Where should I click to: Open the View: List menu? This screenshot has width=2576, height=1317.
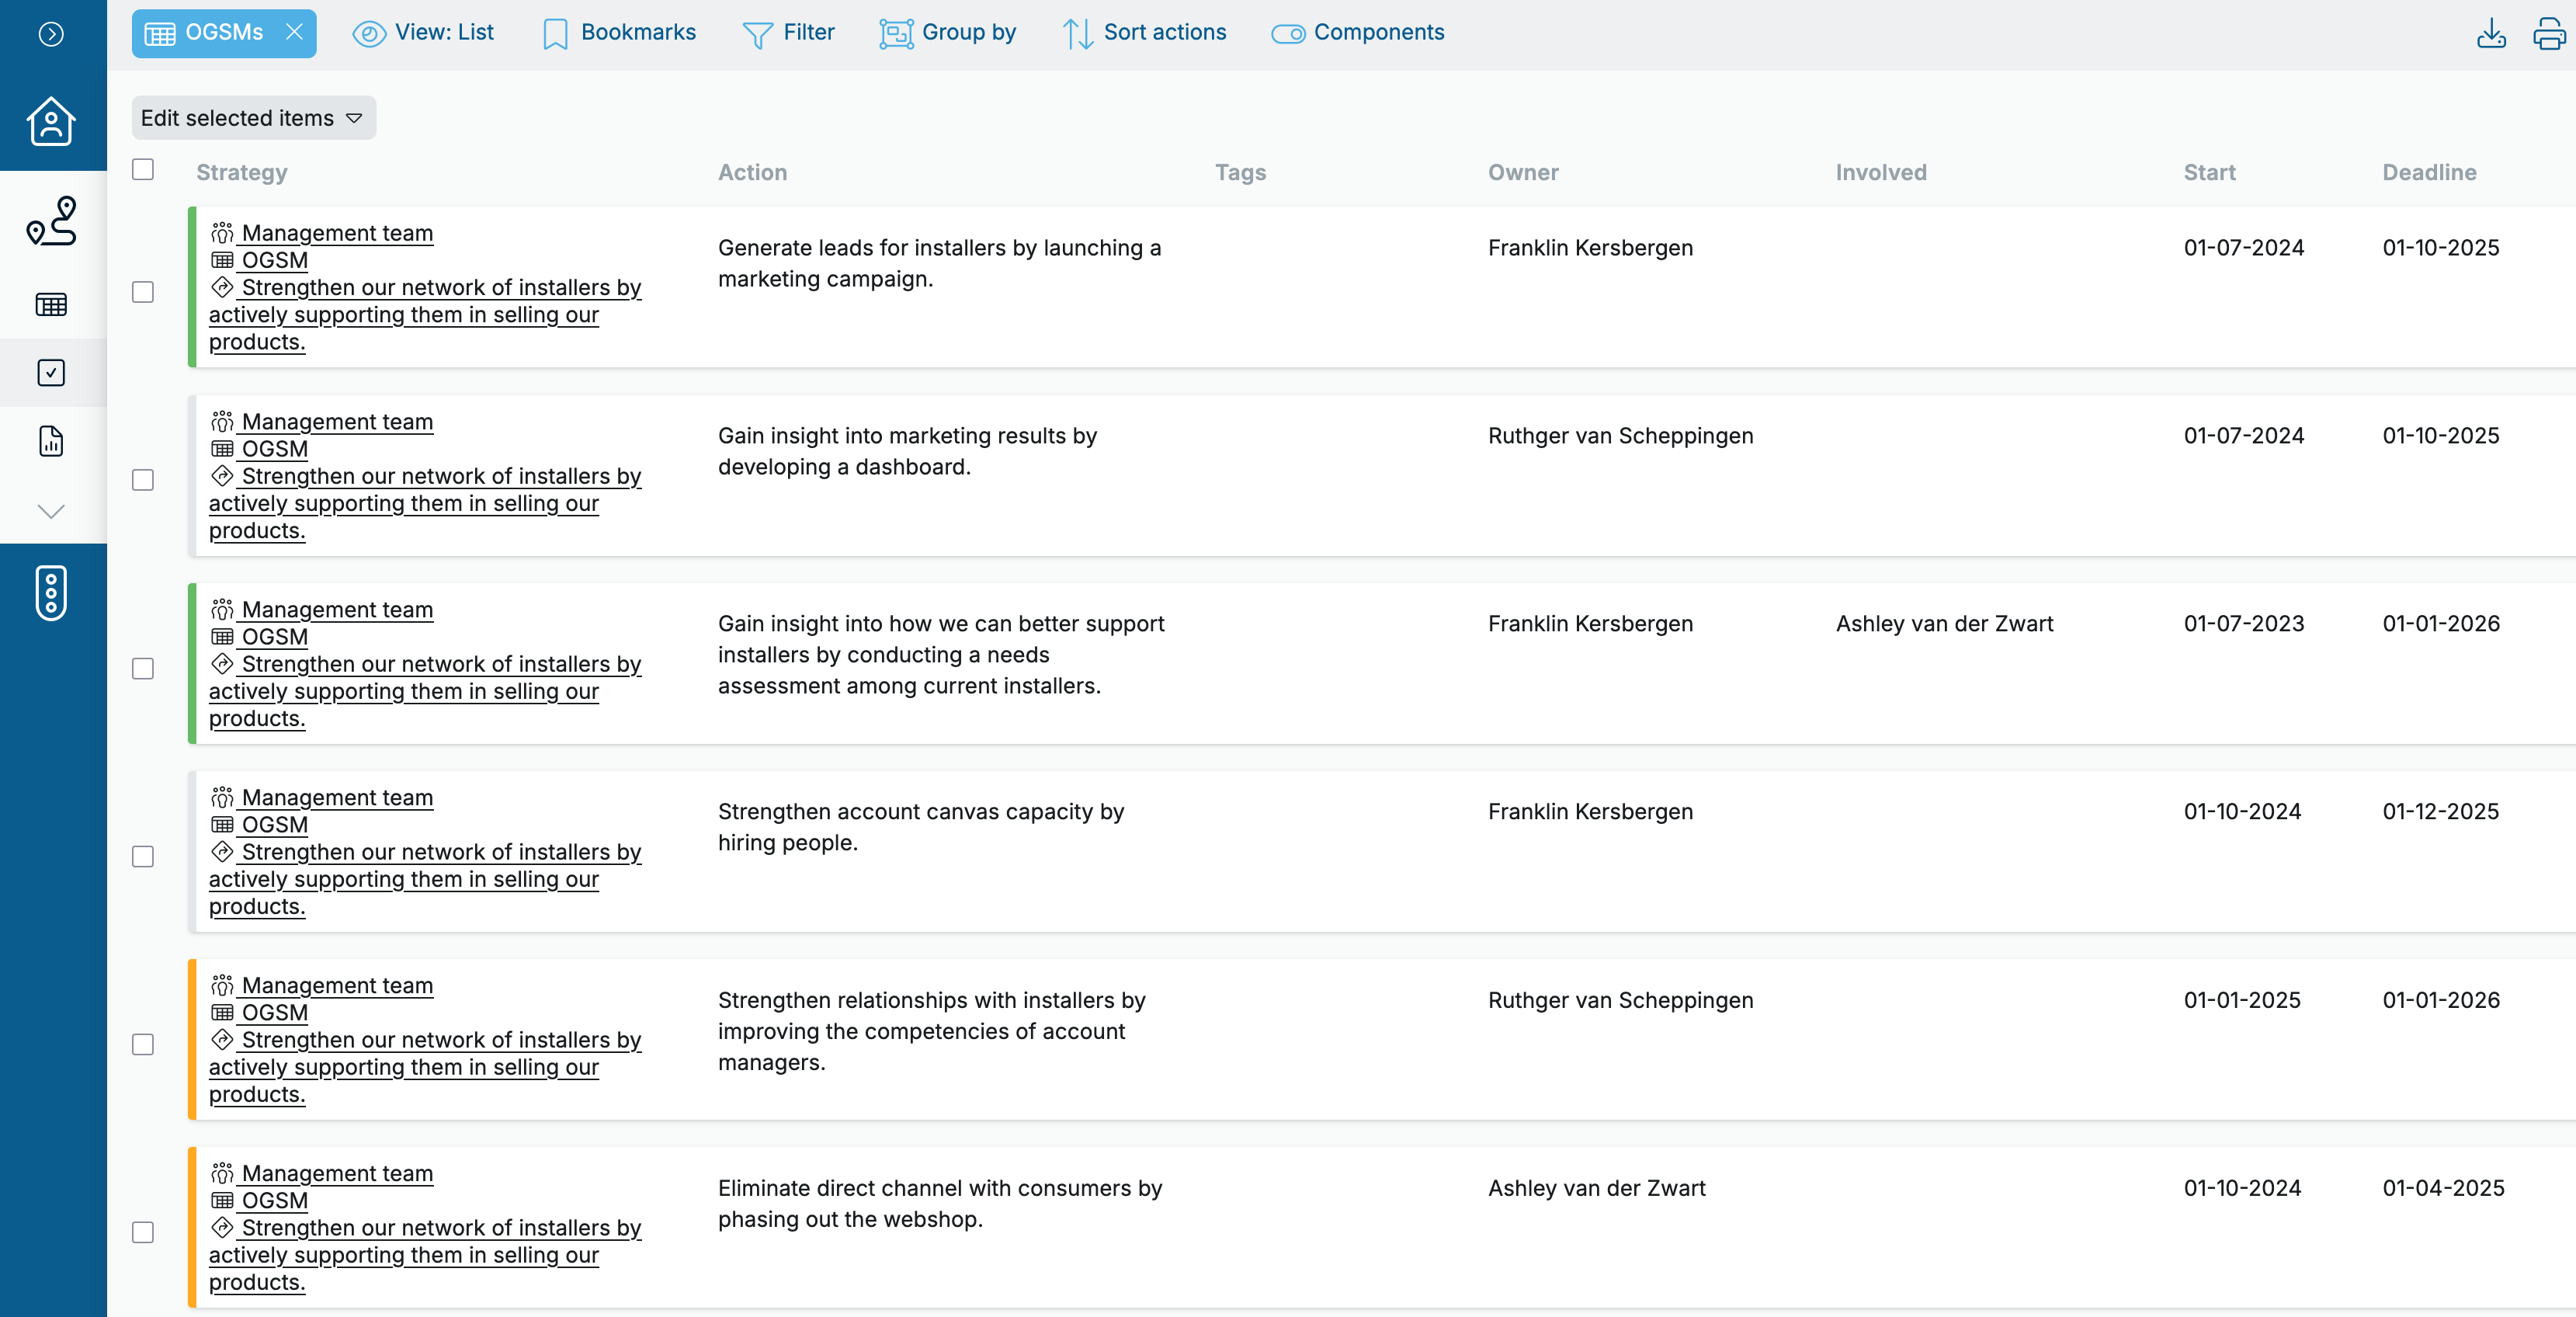423,33
